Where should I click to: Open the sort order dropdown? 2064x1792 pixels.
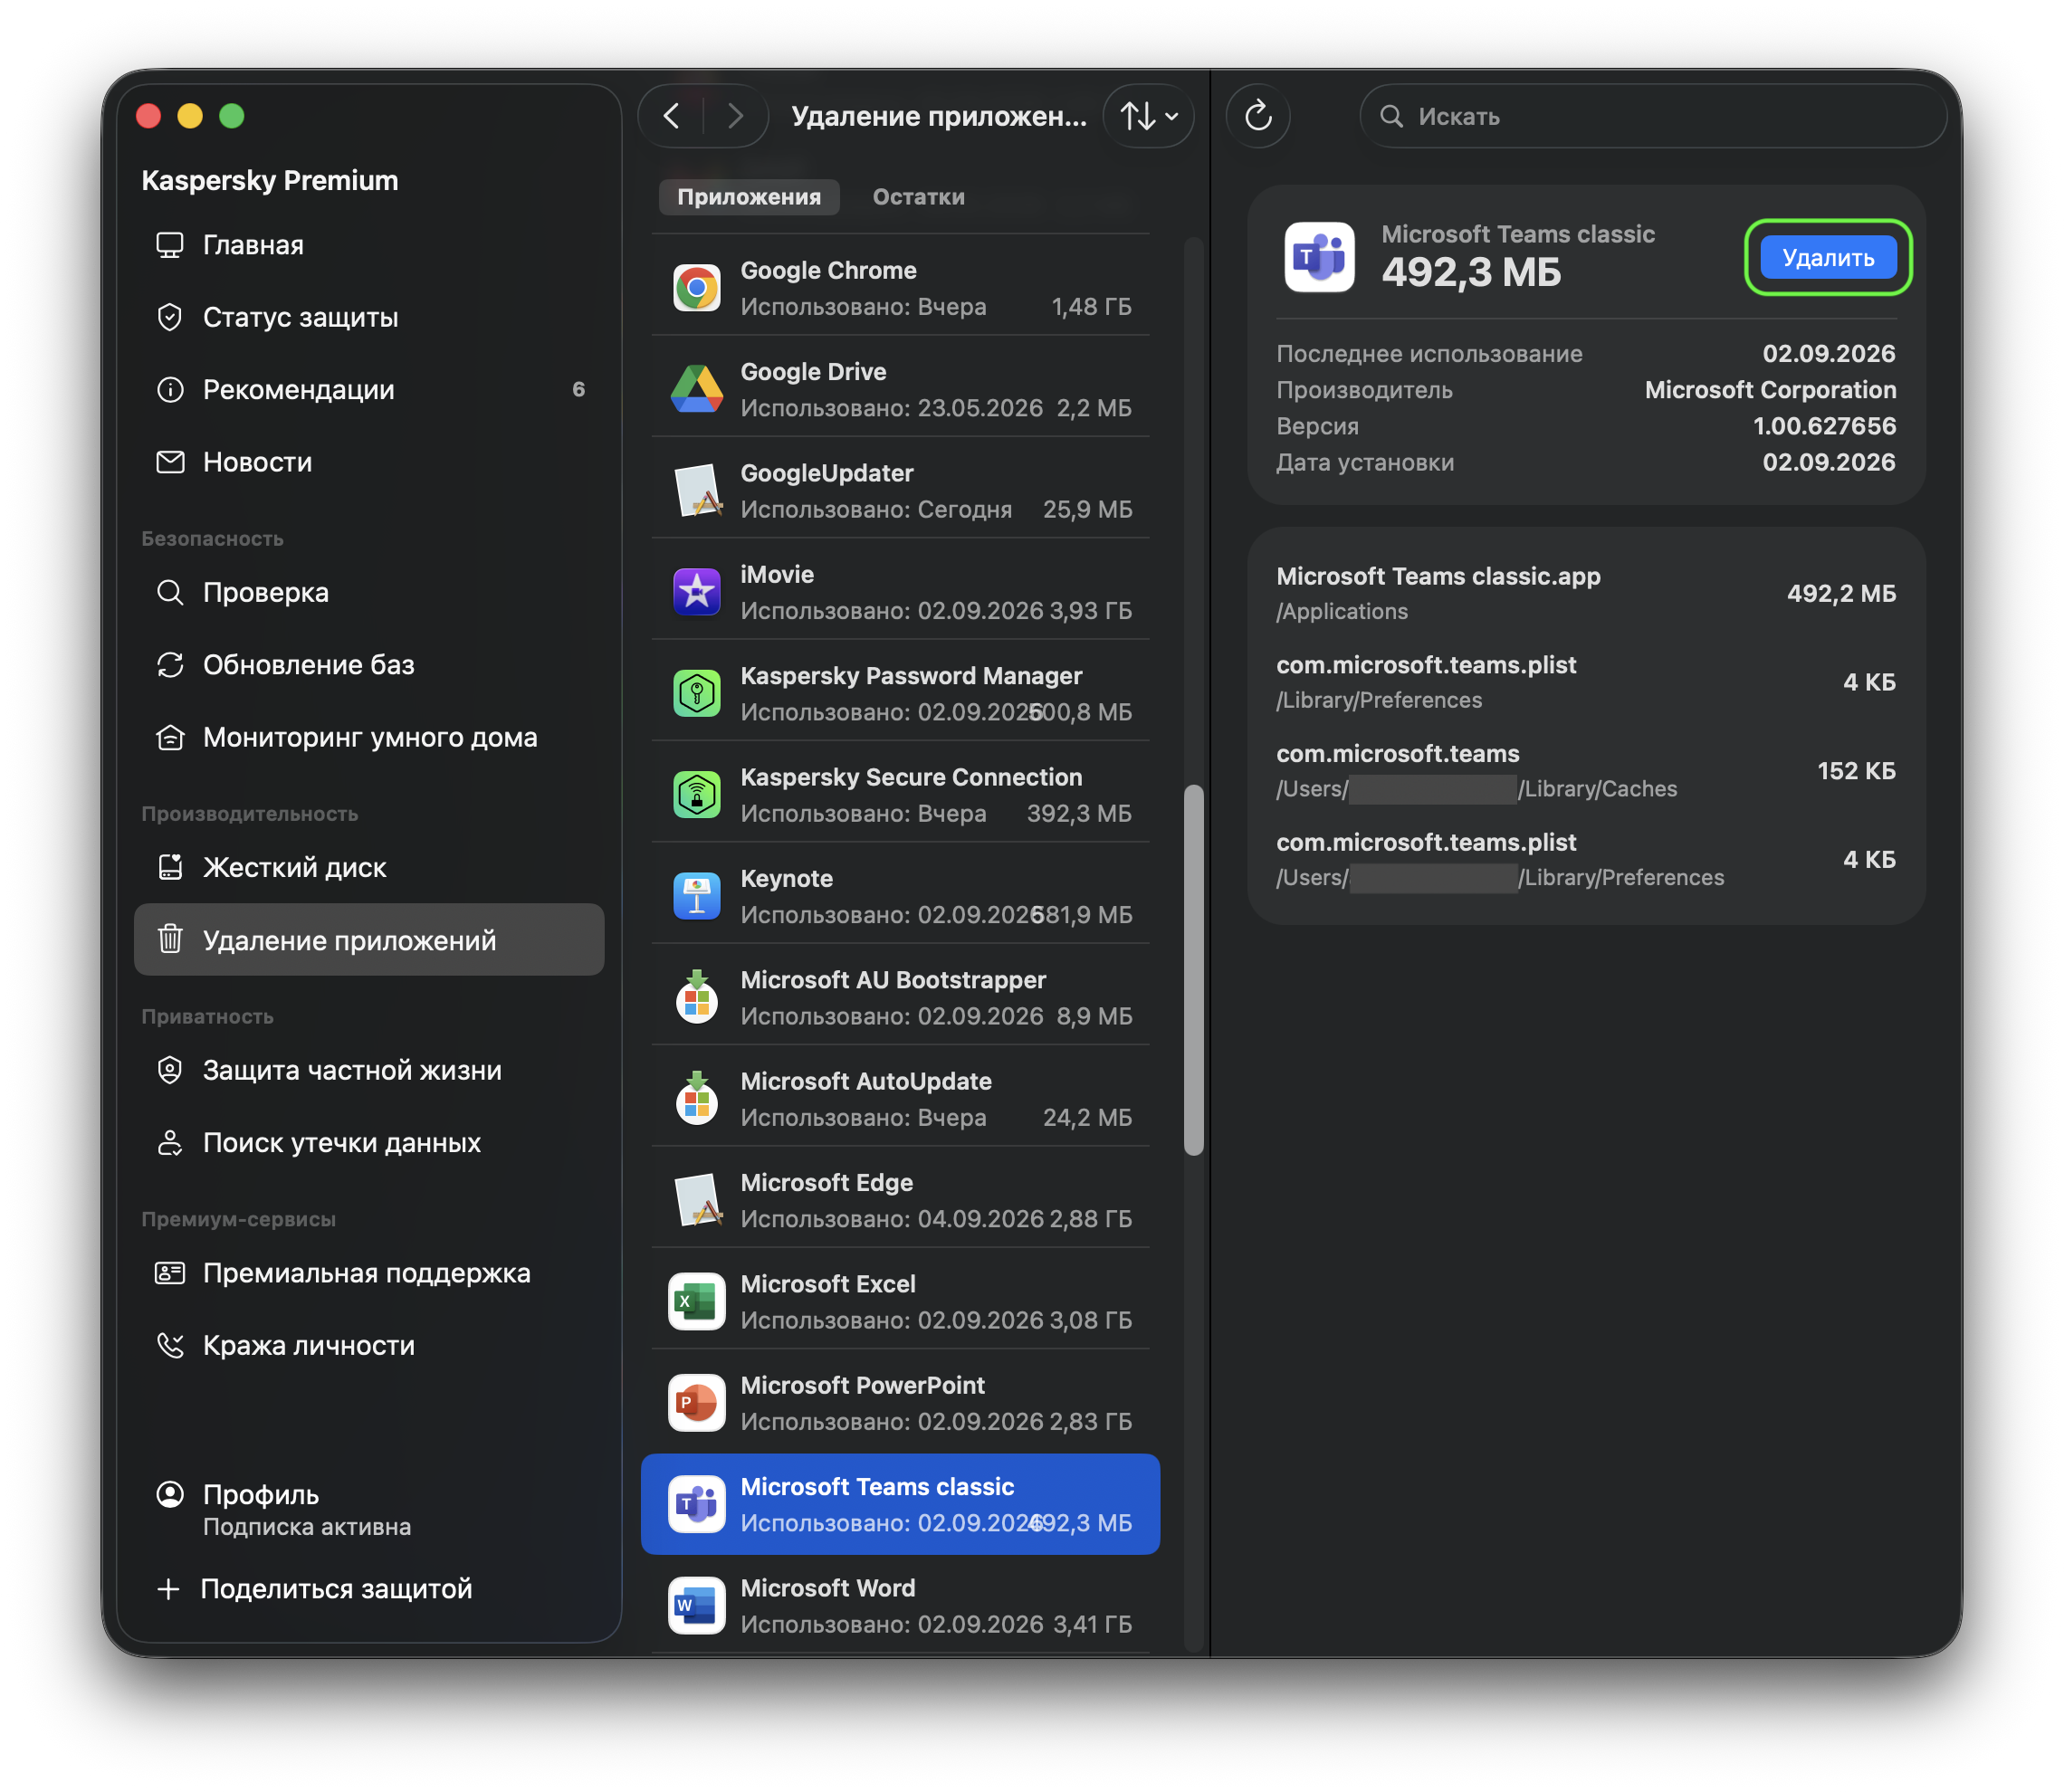pyautogui.click(x=1148, y=117)
